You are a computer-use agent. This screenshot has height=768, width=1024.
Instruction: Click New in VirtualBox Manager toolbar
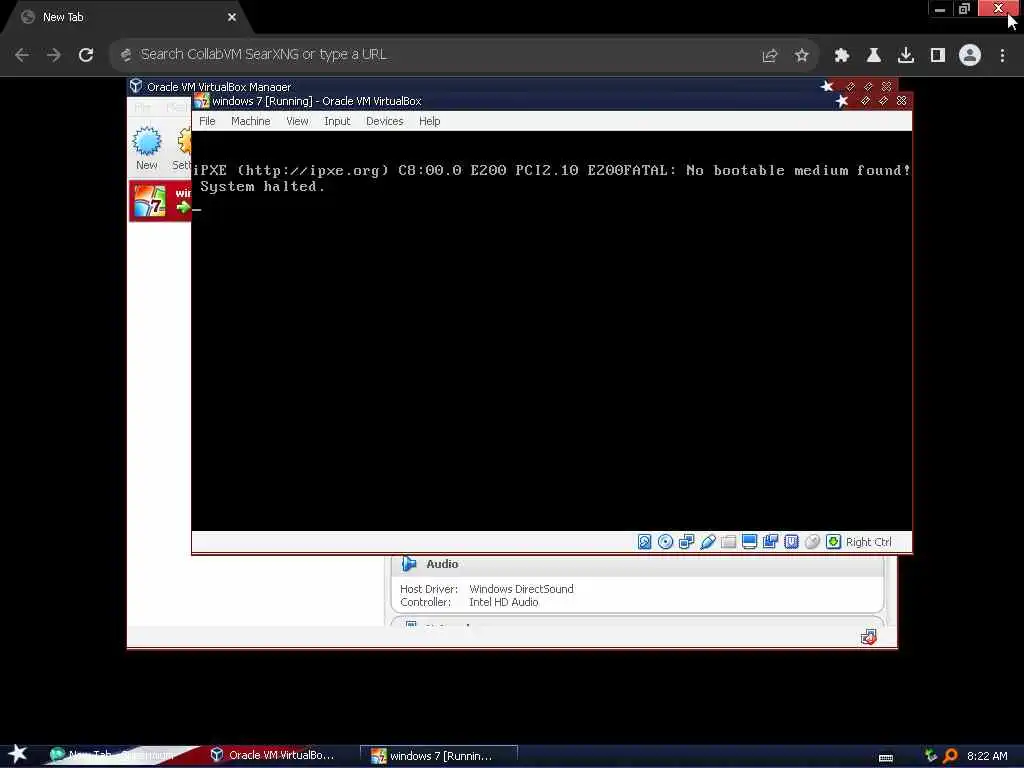[146, 148]
